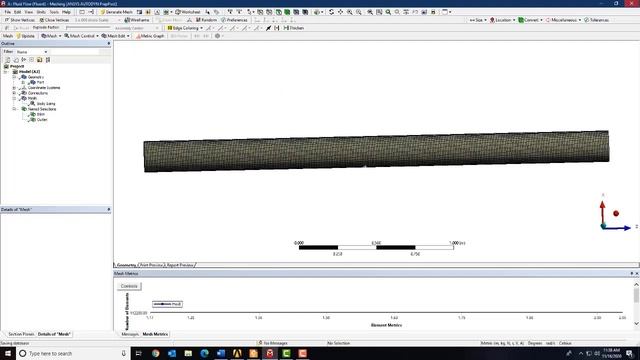Viewport: 640px width, 360px height.
Task: Select the Connections tree node
Action: (x=38, y=93)
